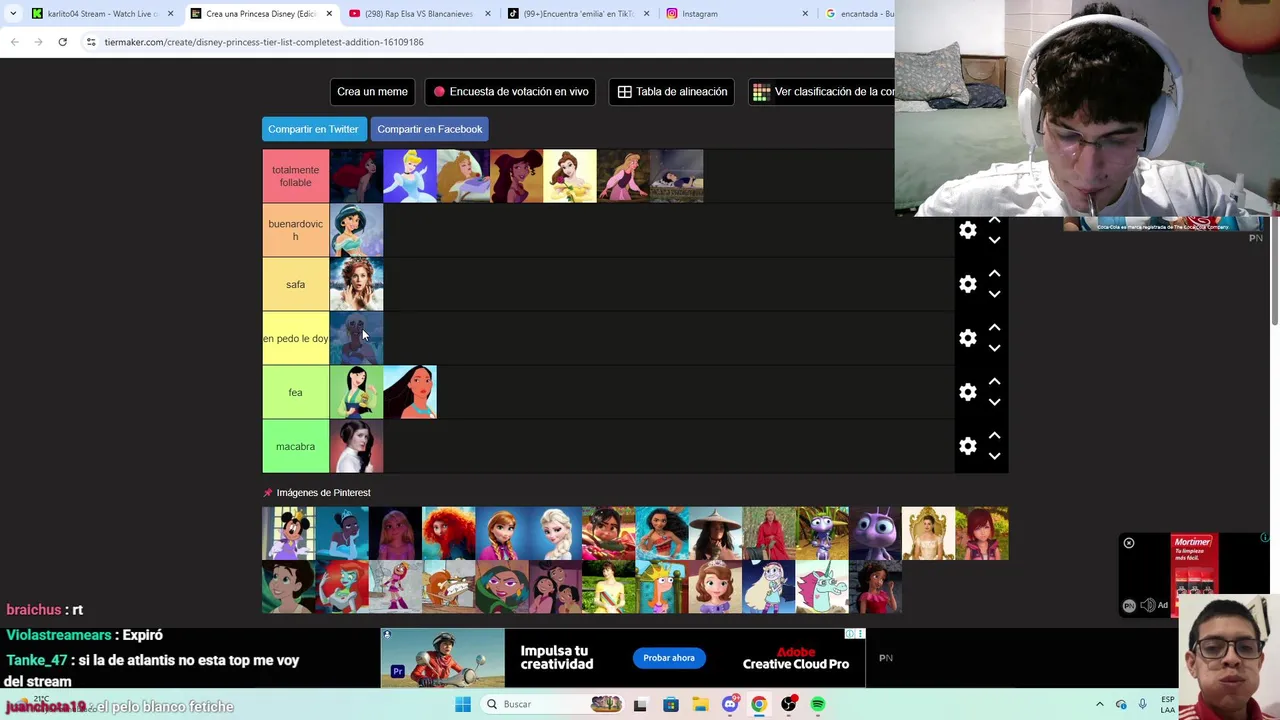
Task: Pick Sofia the First image from pool
Action: pos(715,587)
